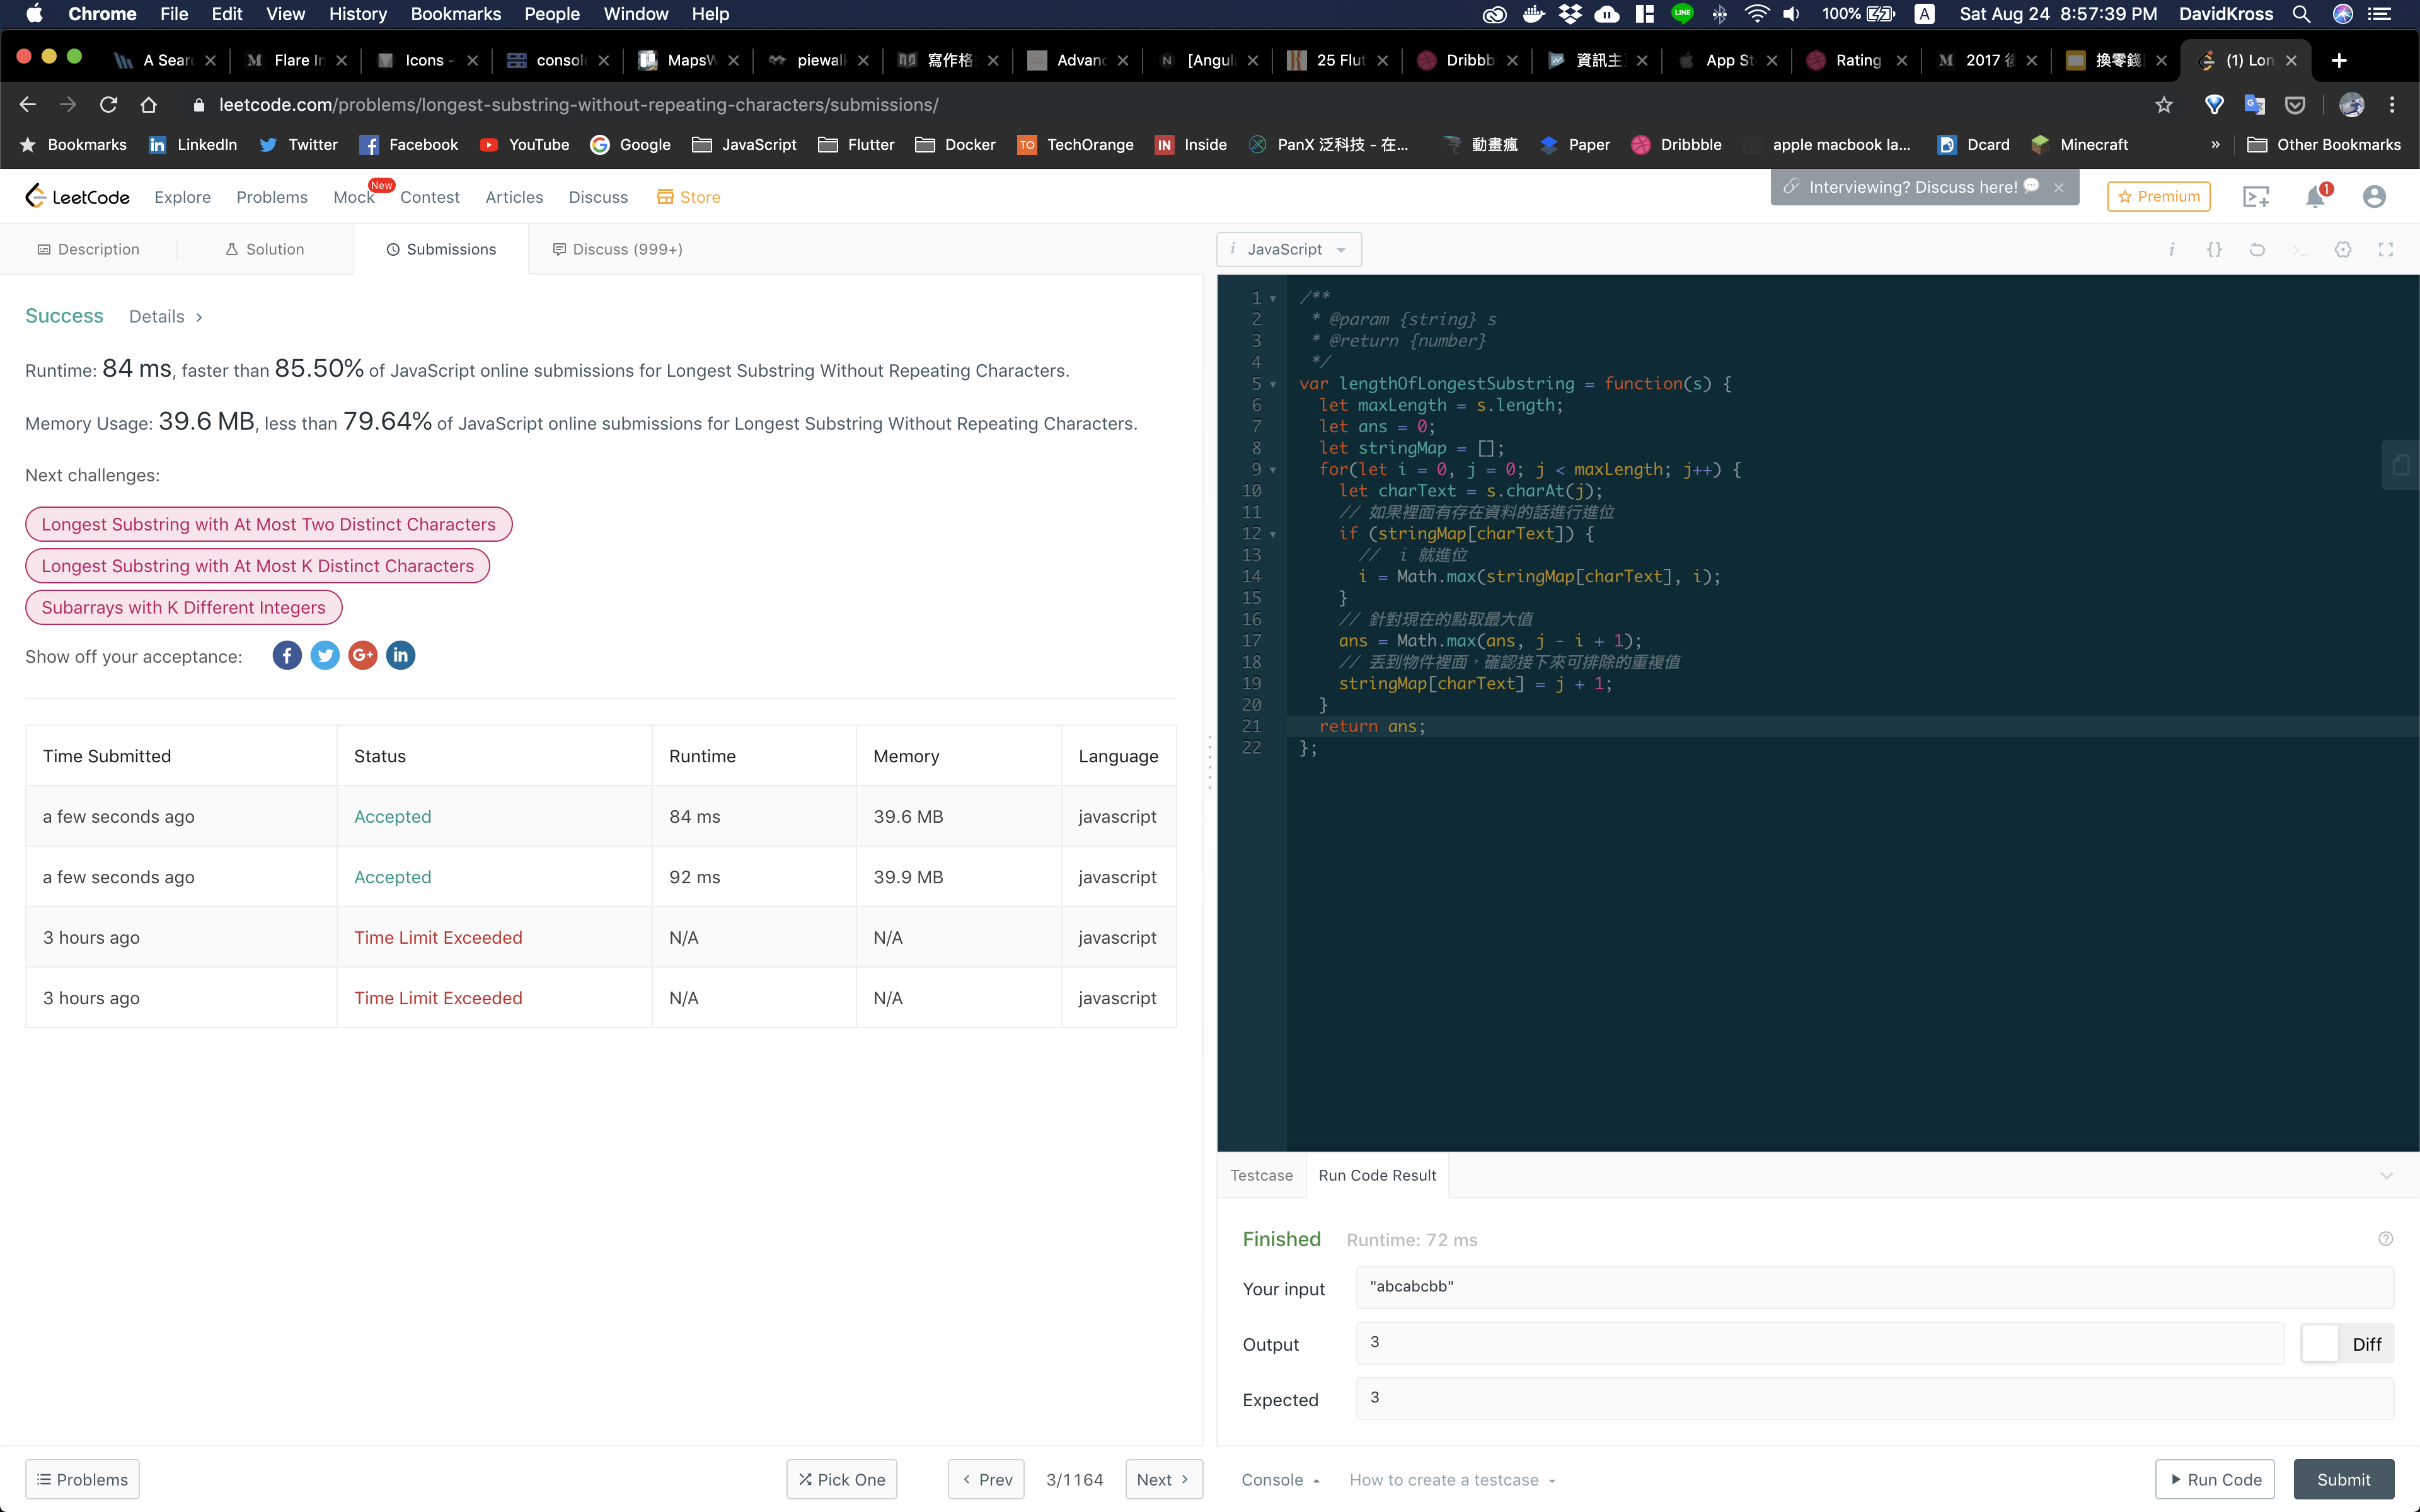Screen dimensions: 2420x1512
Task: Share acceptance on LinkedIn icon
Action: (x=400, y=656)
